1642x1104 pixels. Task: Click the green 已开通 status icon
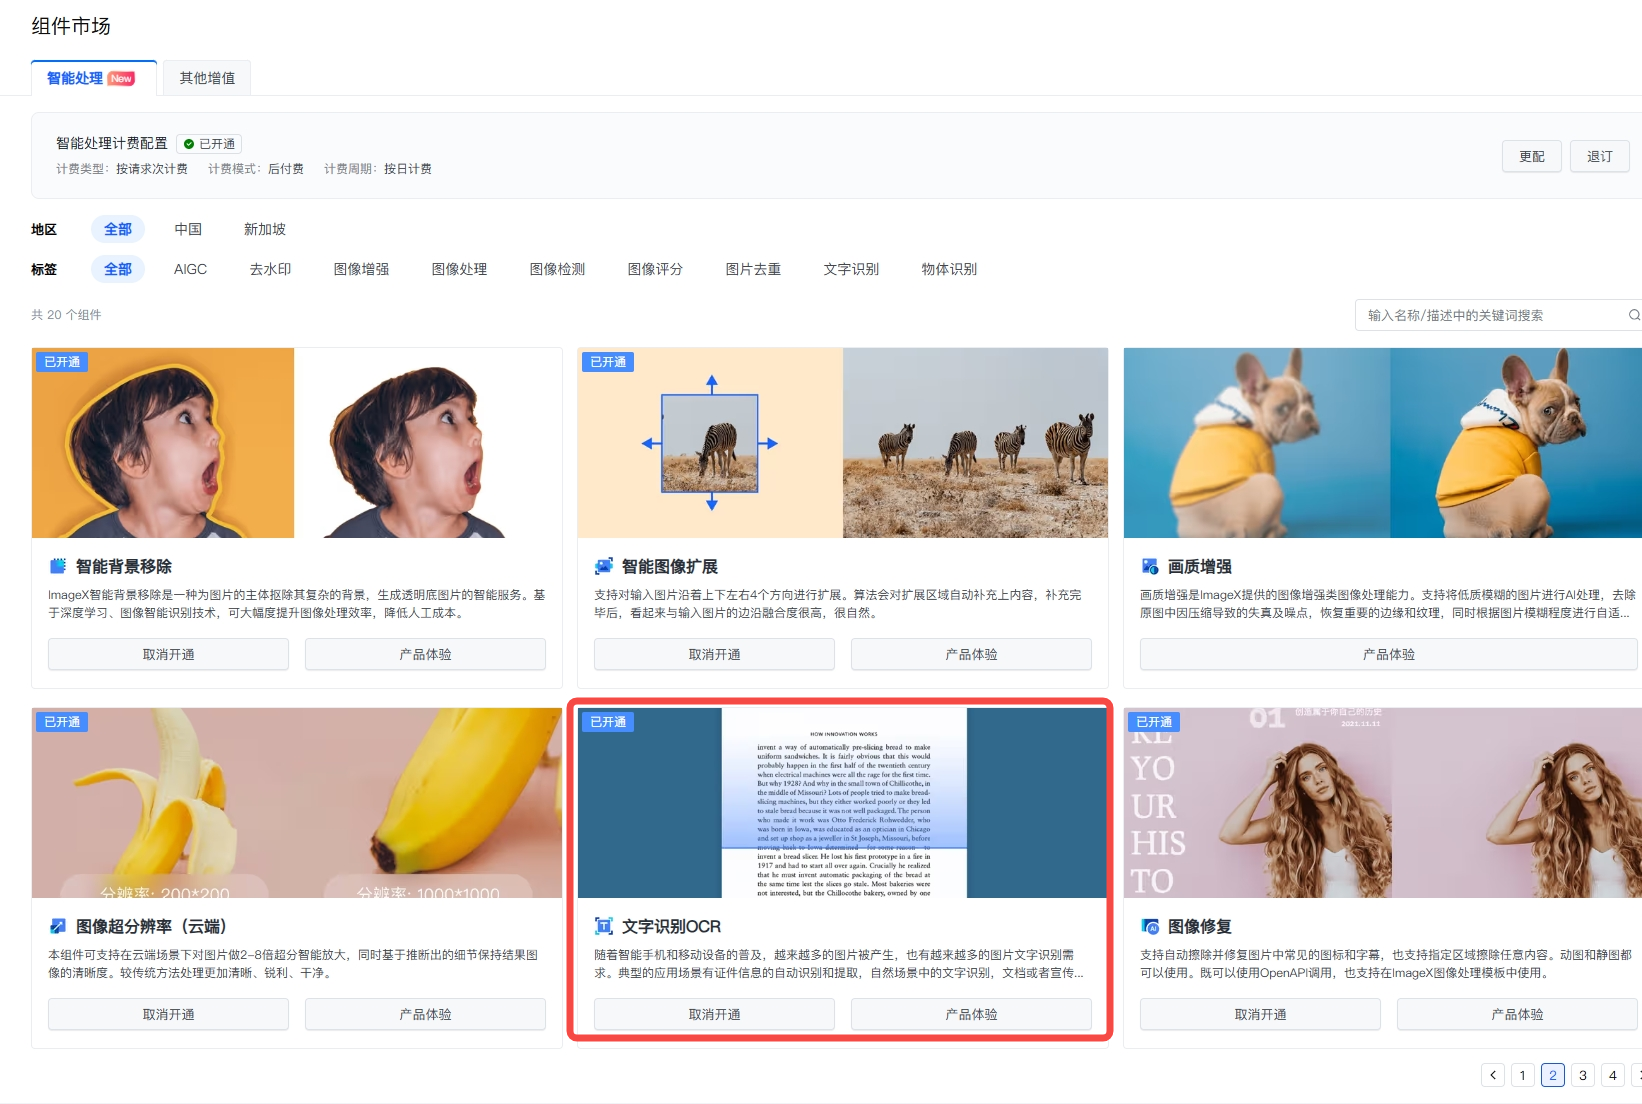(x=189, y=144)
